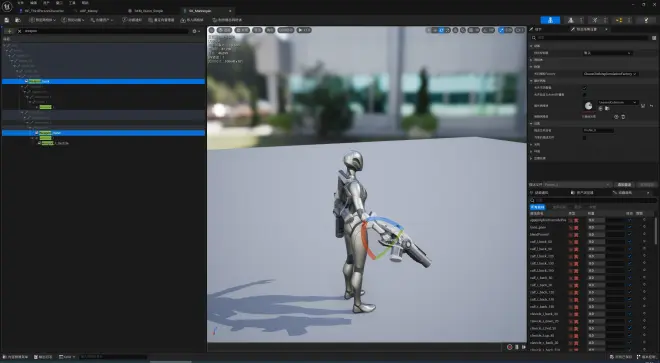Save the asset with the toolbar save icon
Viewport: 660px width, 363px height.
pos(7,20)
